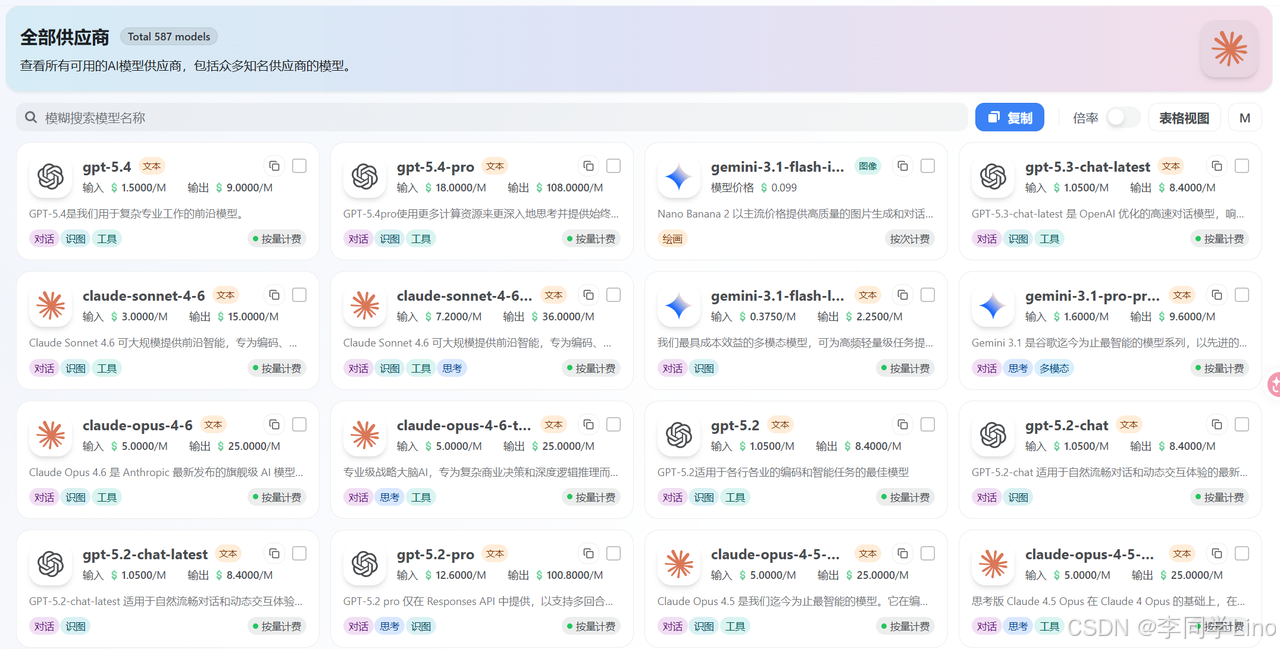Click 按次计费 billing badge
The width and height of the screenshot is (1280, 649).
pos(909,239)
